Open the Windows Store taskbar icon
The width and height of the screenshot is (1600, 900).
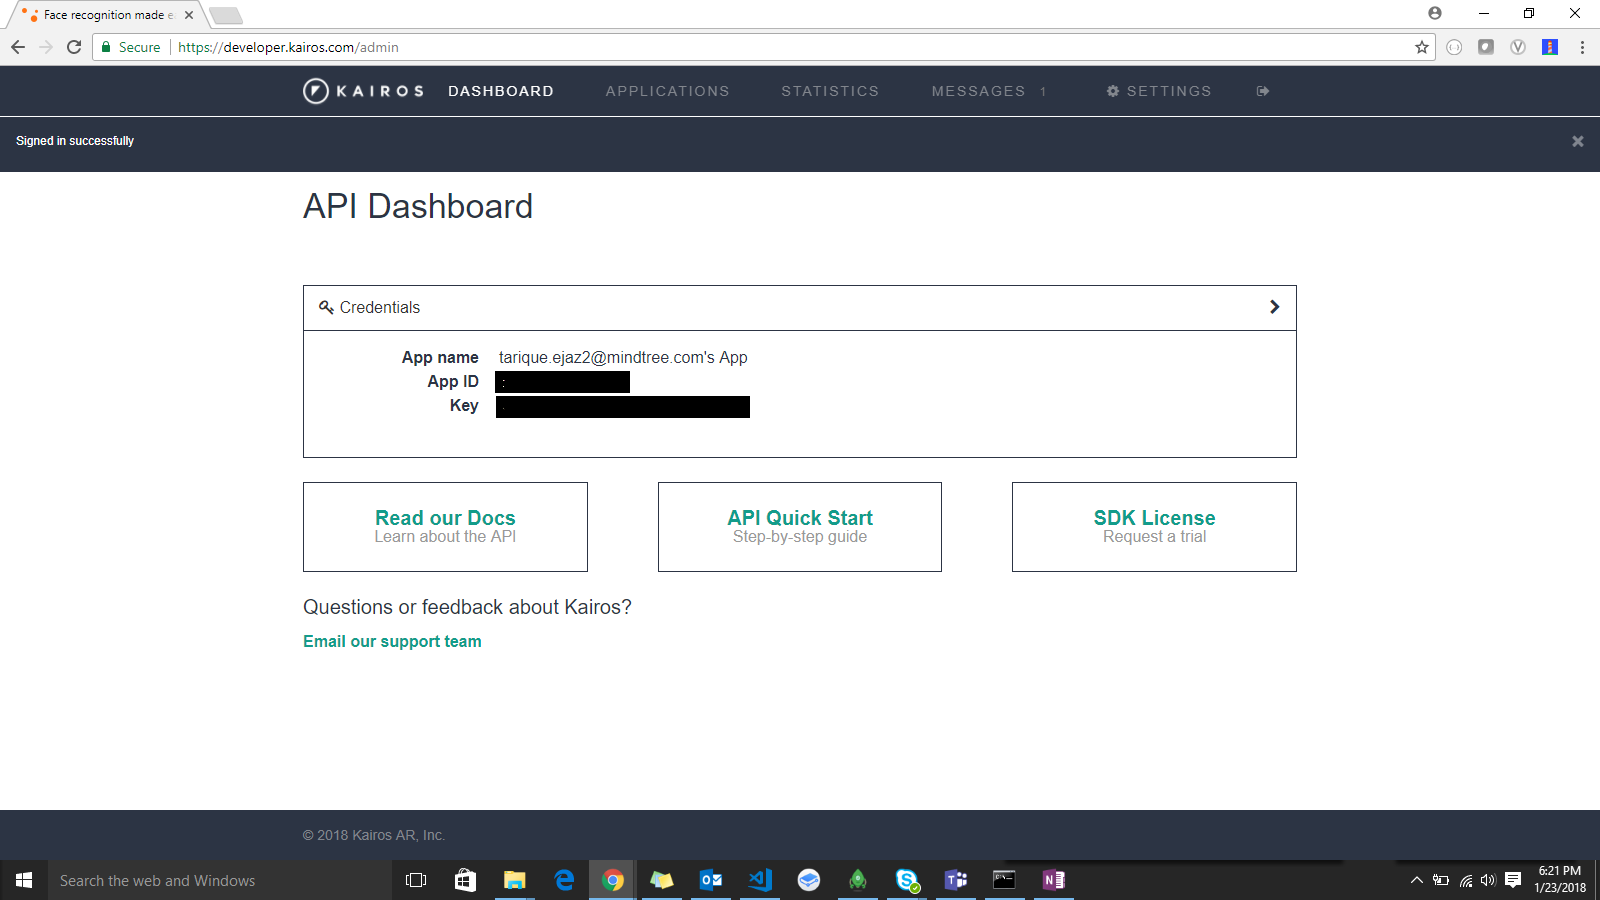pyautogui.click(x=465, y=880)
